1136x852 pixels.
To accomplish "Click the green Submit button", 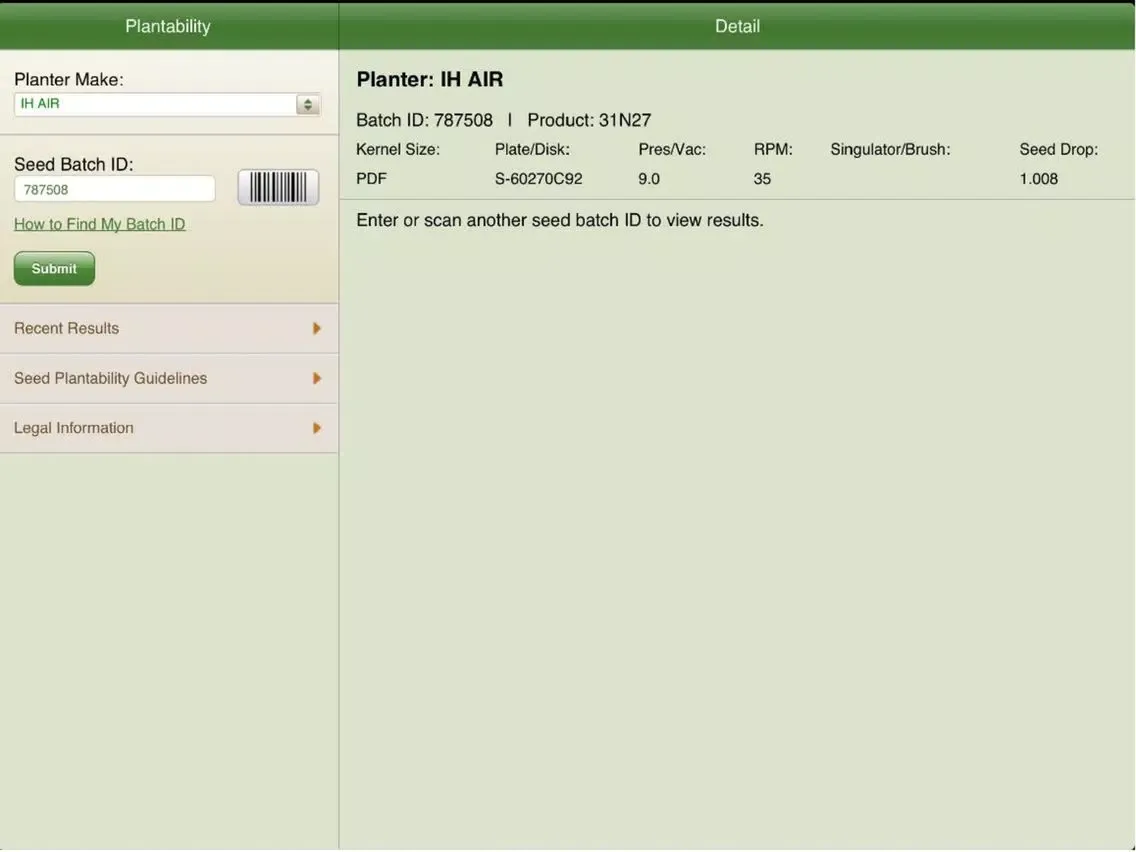I will point(54,269).
